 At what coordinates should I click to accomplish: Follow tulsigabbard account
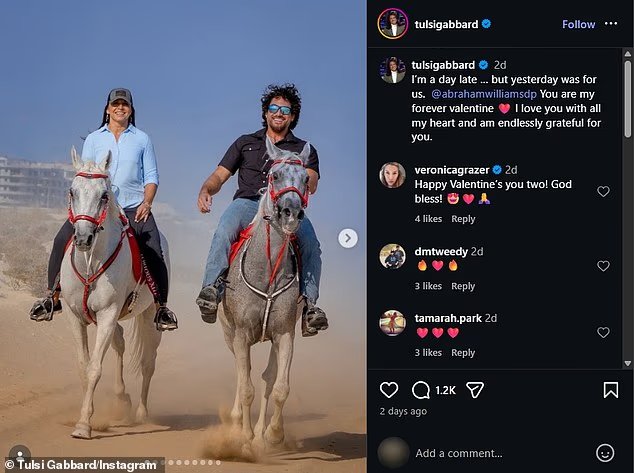click(579, 24)
